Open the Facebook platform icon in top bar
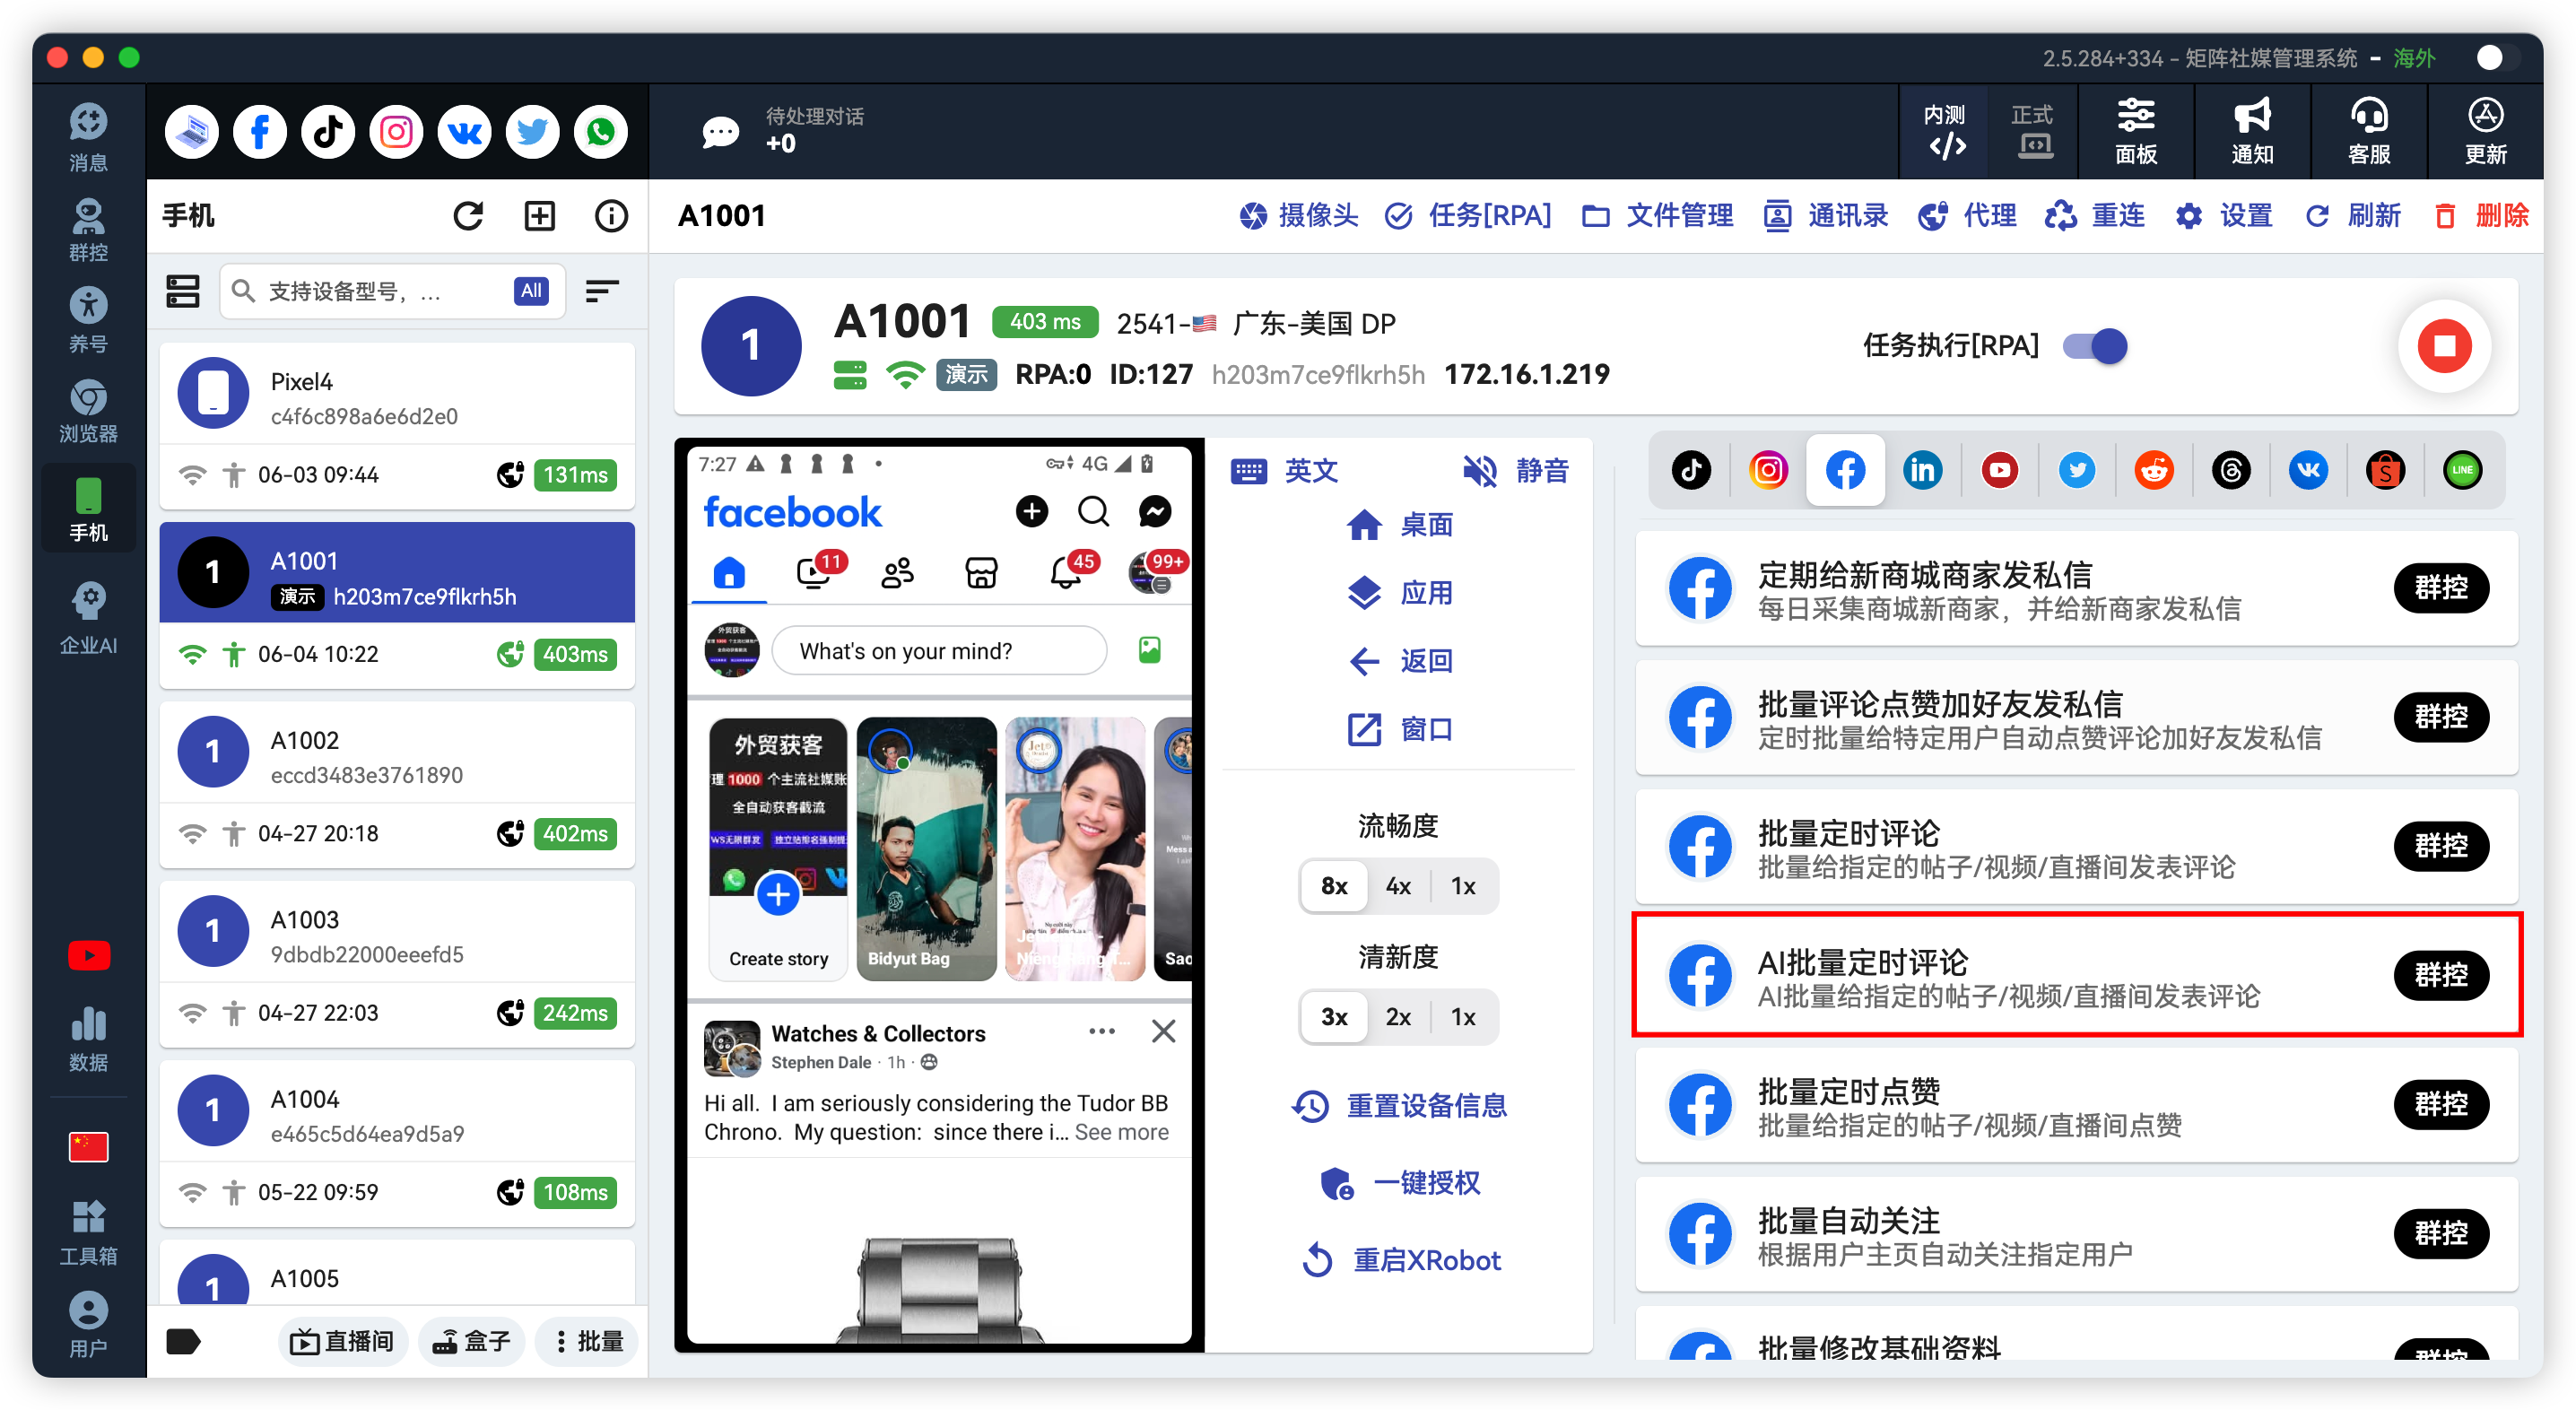2576x1410 pixels. tap(259, 132)
